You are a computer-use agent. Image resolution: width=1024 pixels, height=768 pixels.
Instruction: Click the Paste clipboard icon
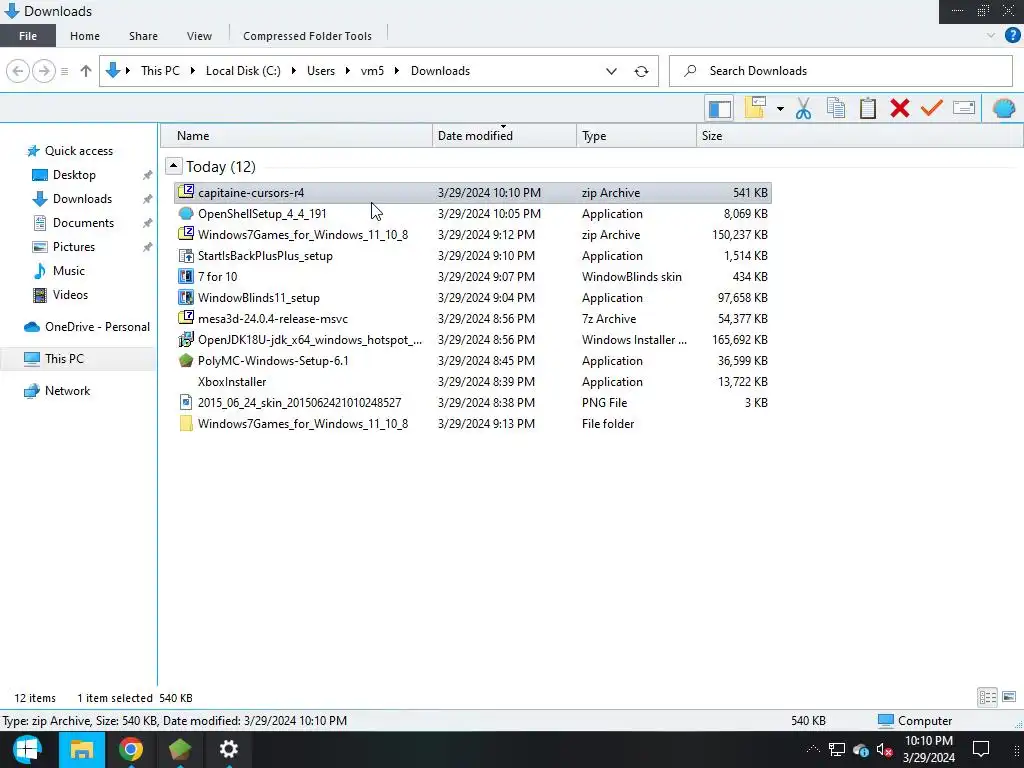tap(868, 108)
